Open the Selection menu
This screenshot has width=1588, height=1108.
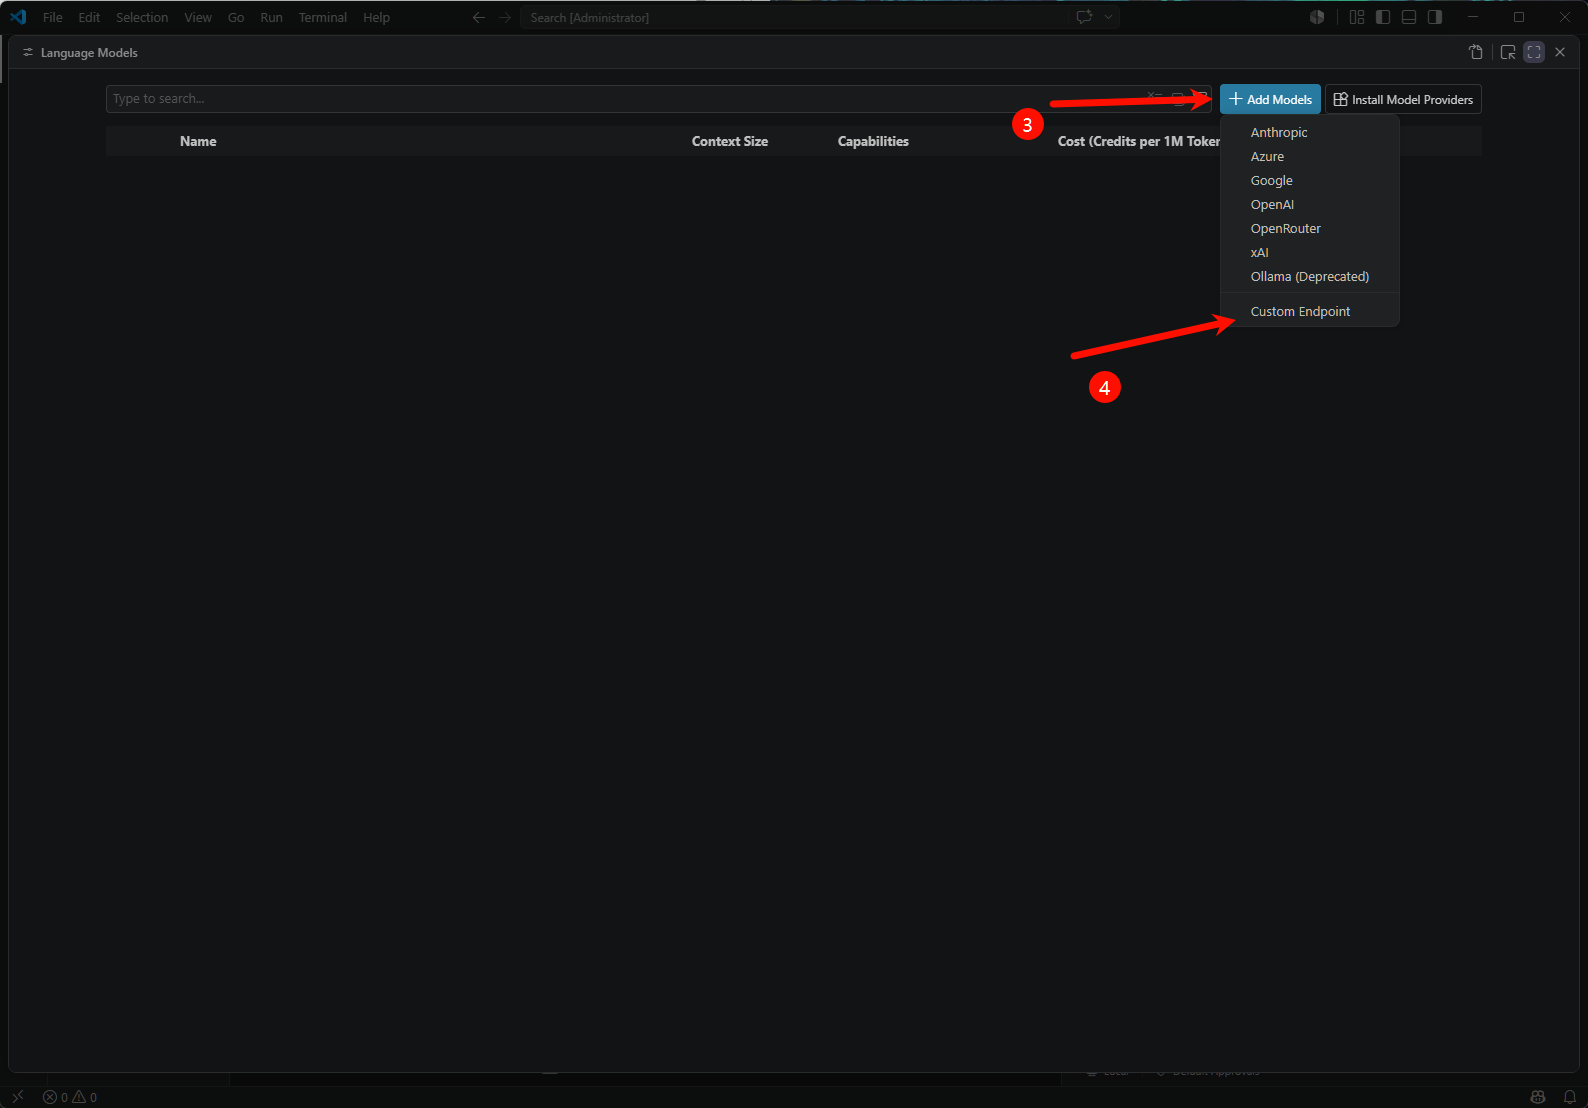point(142,17)
